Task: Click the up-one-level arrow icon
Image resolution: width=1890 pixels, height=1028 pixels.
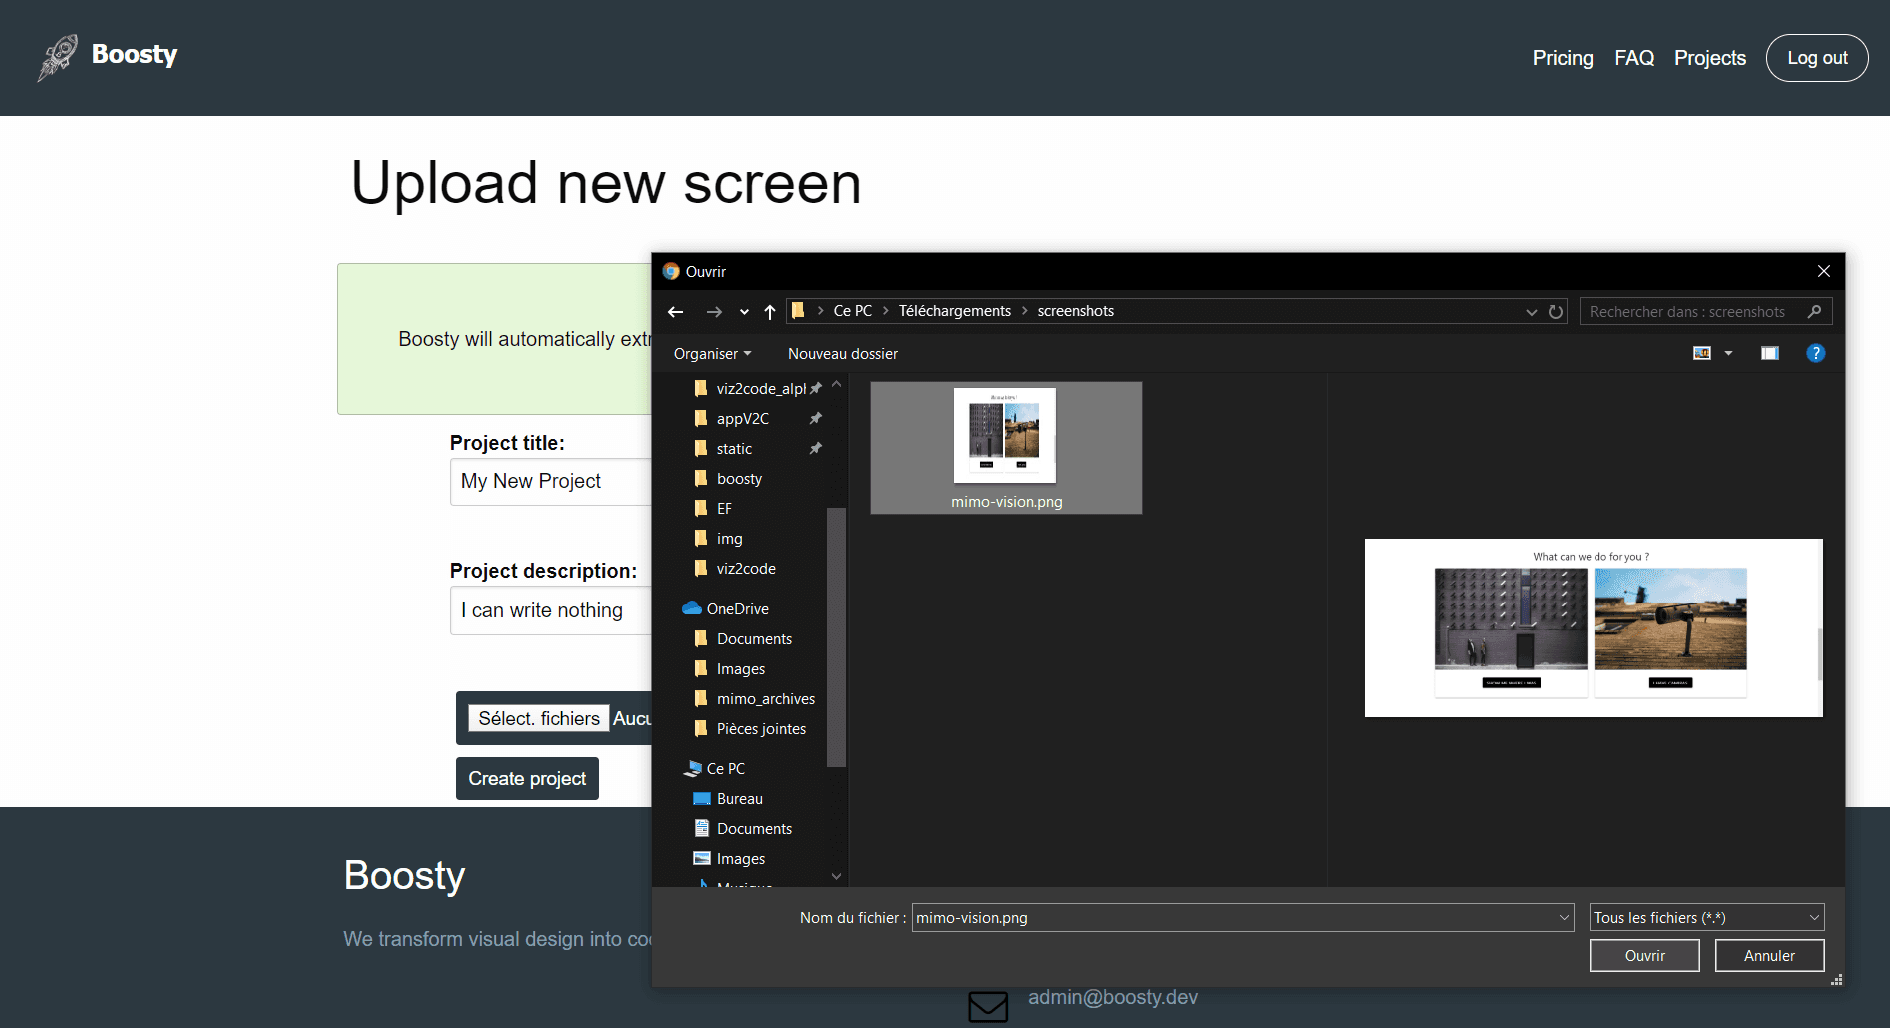Action: pos(770,312)
